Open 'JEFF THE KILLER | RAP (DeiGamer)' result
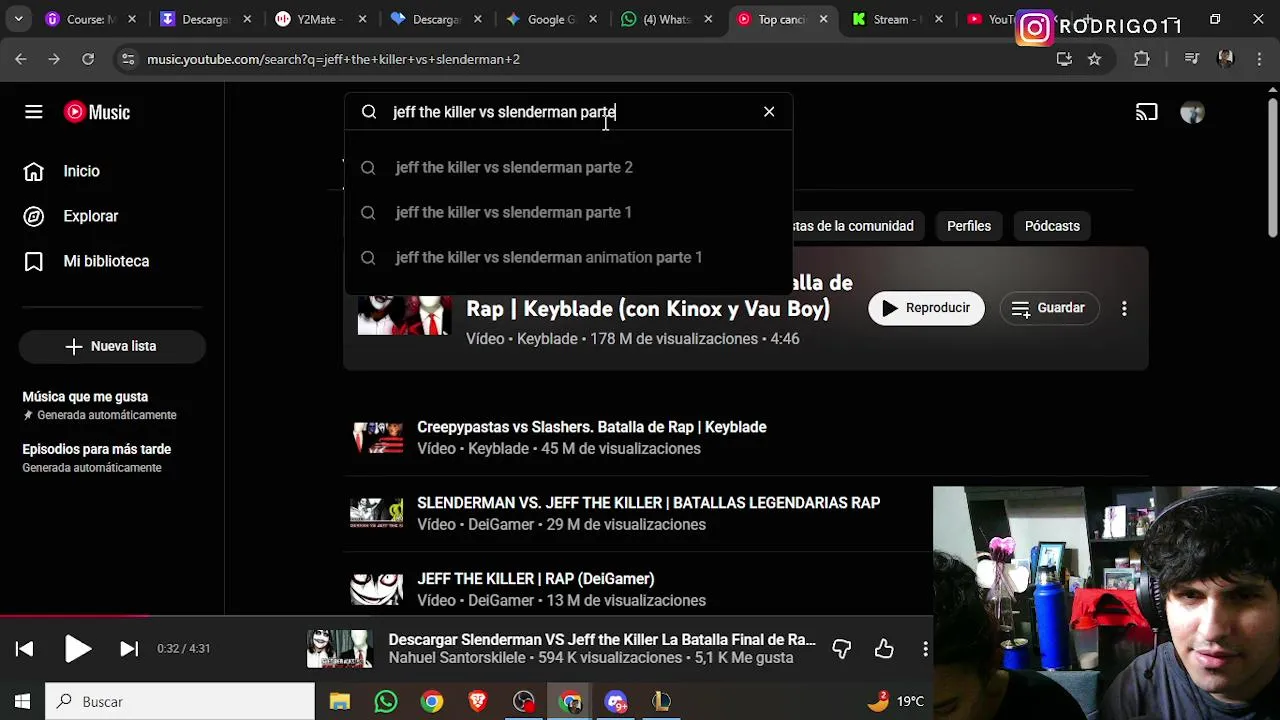The image size is (1280, 720). point(535,579)
